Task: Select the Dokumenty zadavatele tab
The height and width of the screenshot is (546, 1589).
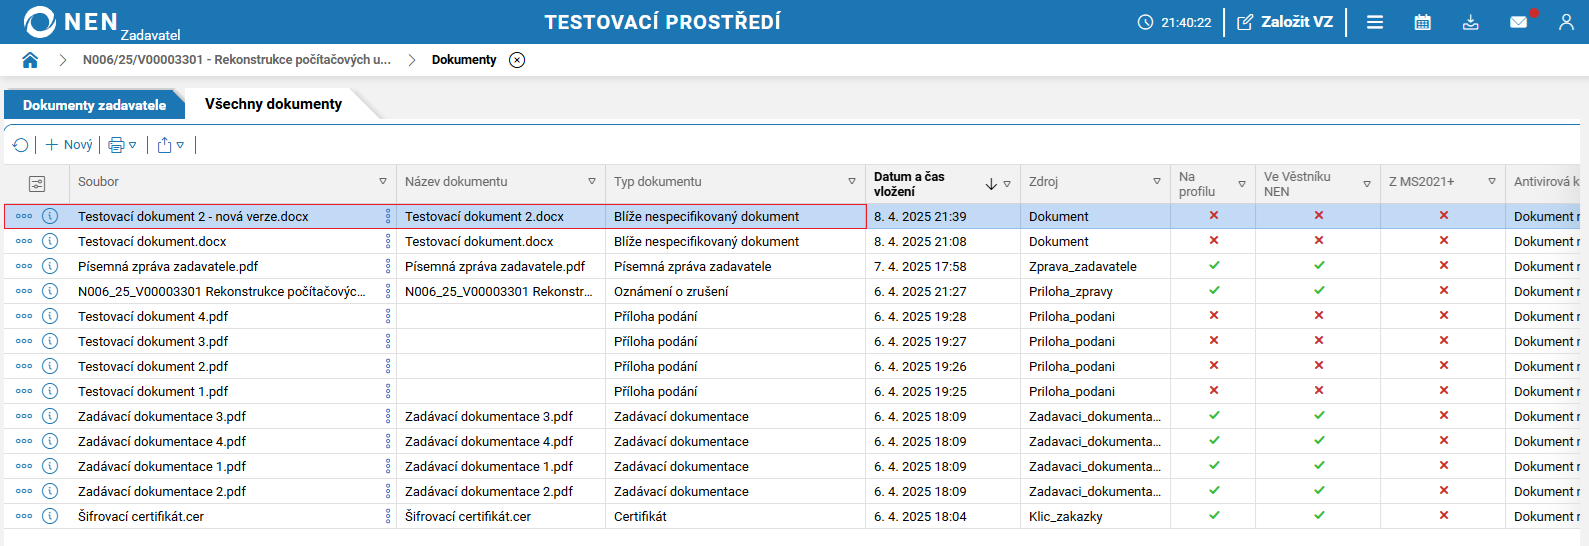Action: (x=94, y=105)
